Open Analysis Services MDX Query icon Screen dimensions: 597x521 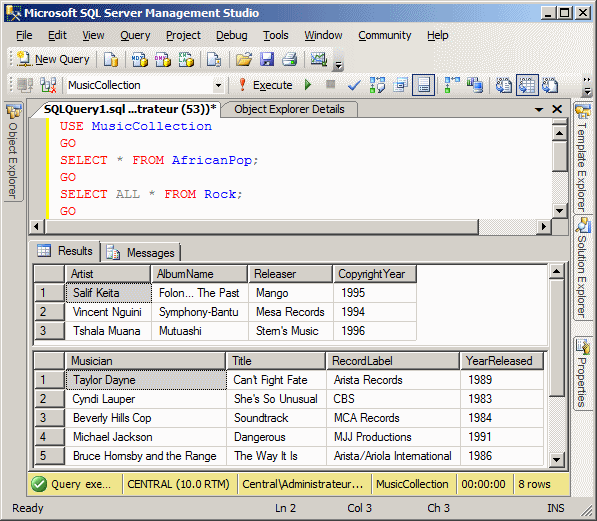(139, 59)
